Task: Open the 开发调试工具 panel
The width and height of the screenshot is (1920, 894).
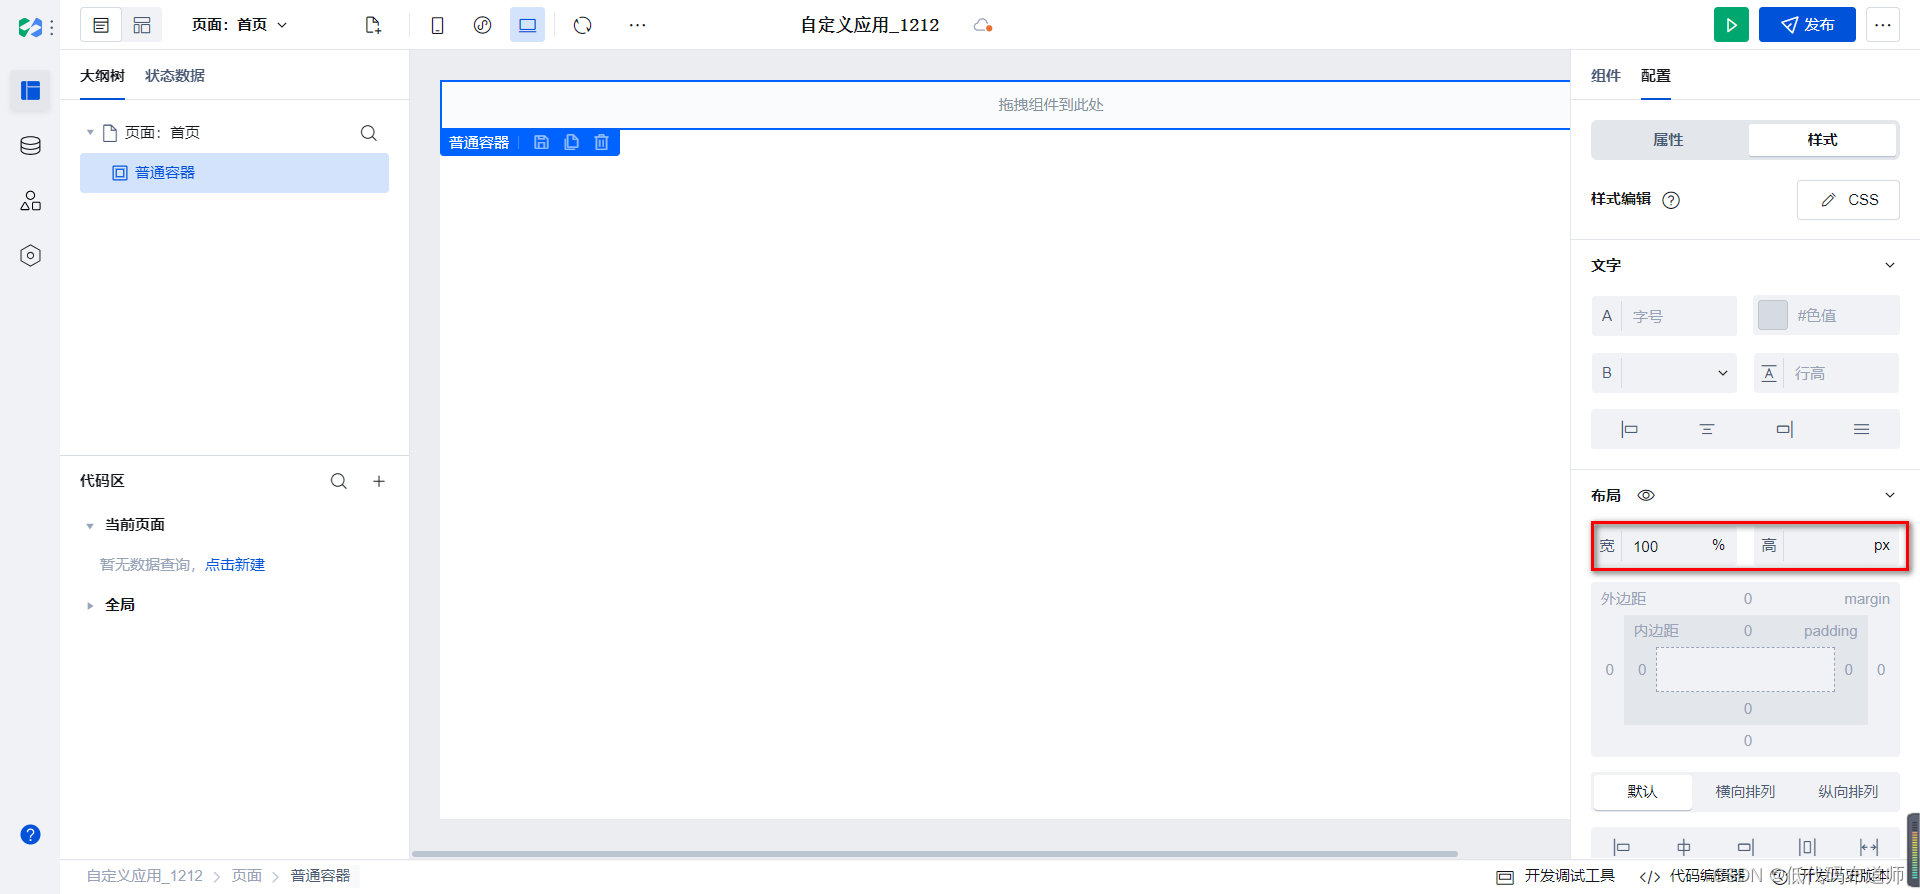Action: [x=1556, y=876]
